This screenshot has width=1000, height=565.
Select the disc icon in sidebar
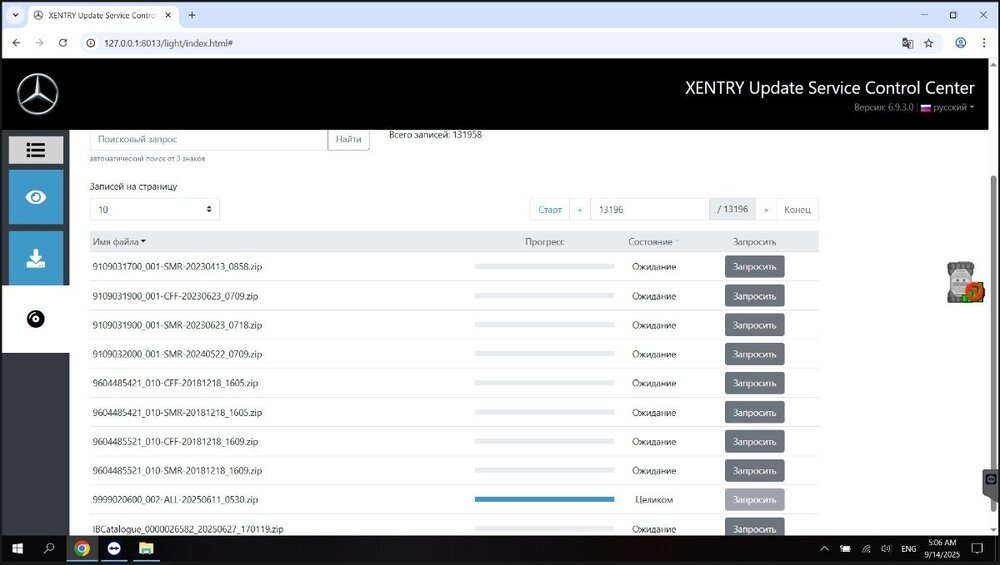36,319
